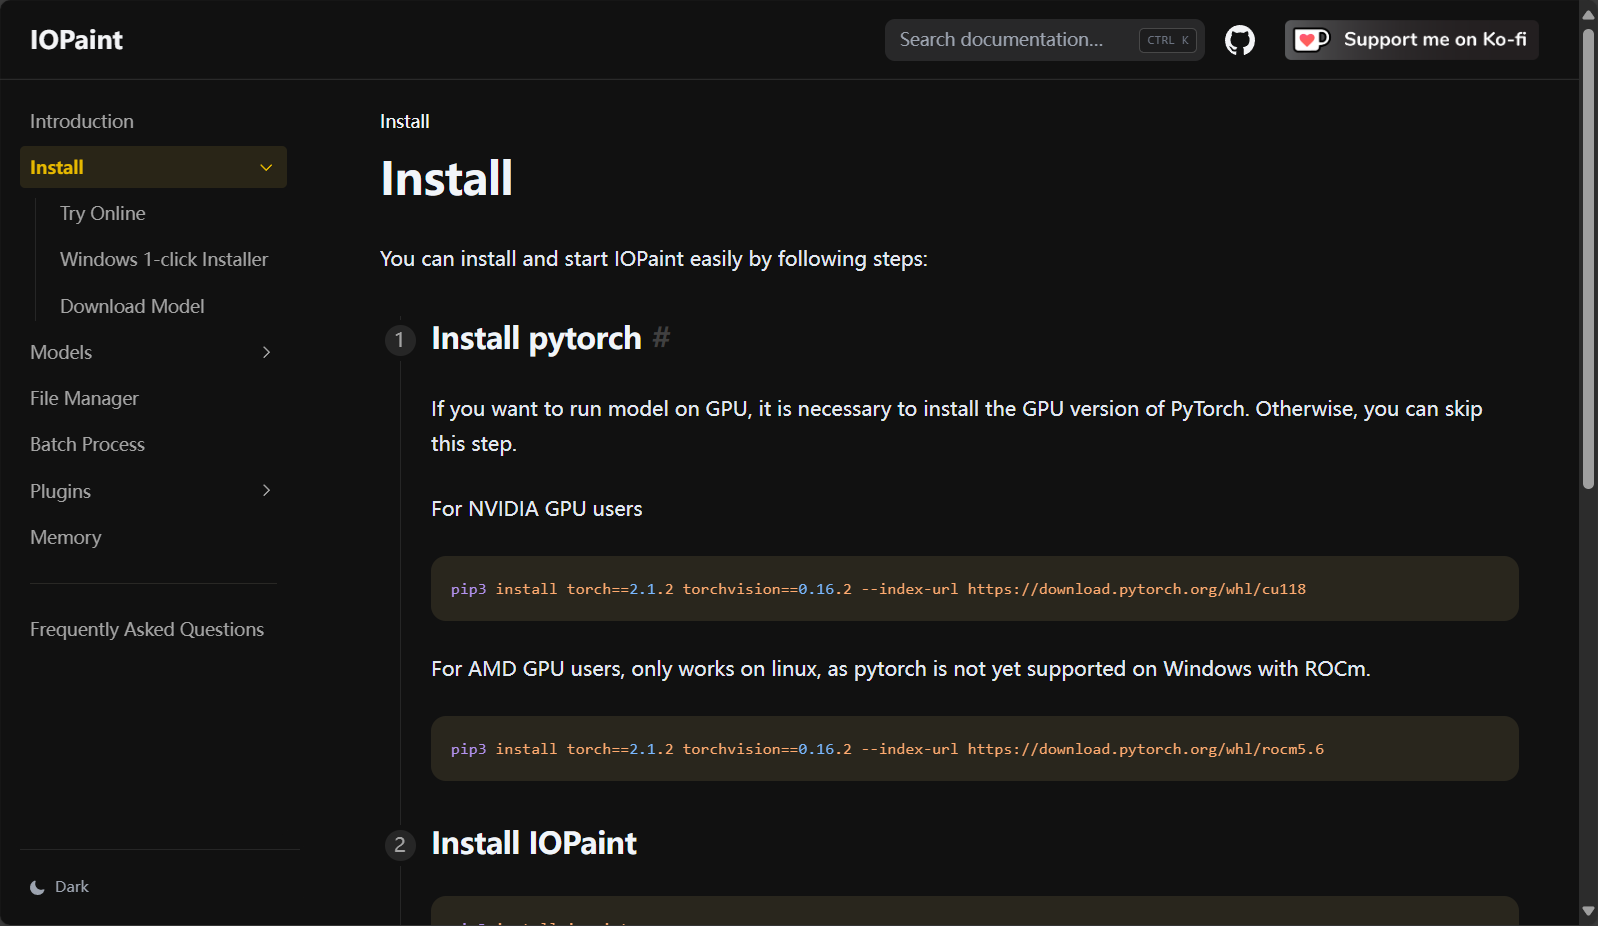This screenshot has width=1598, height=926.
Task: Click the moon icon beside Dark
Action: 37,887
